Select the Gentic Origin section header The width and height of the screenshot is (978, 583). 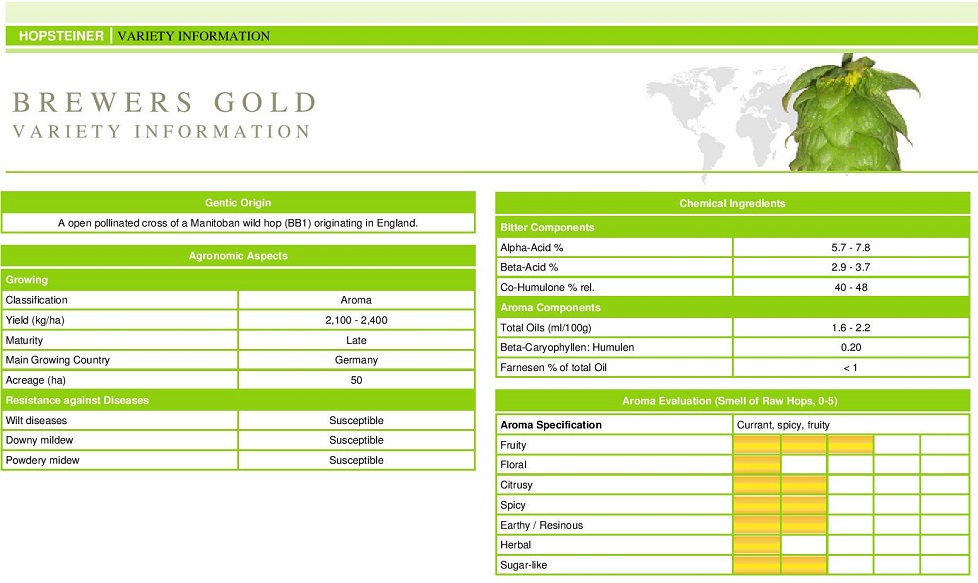pyautogui.click(x=238, y=203)
